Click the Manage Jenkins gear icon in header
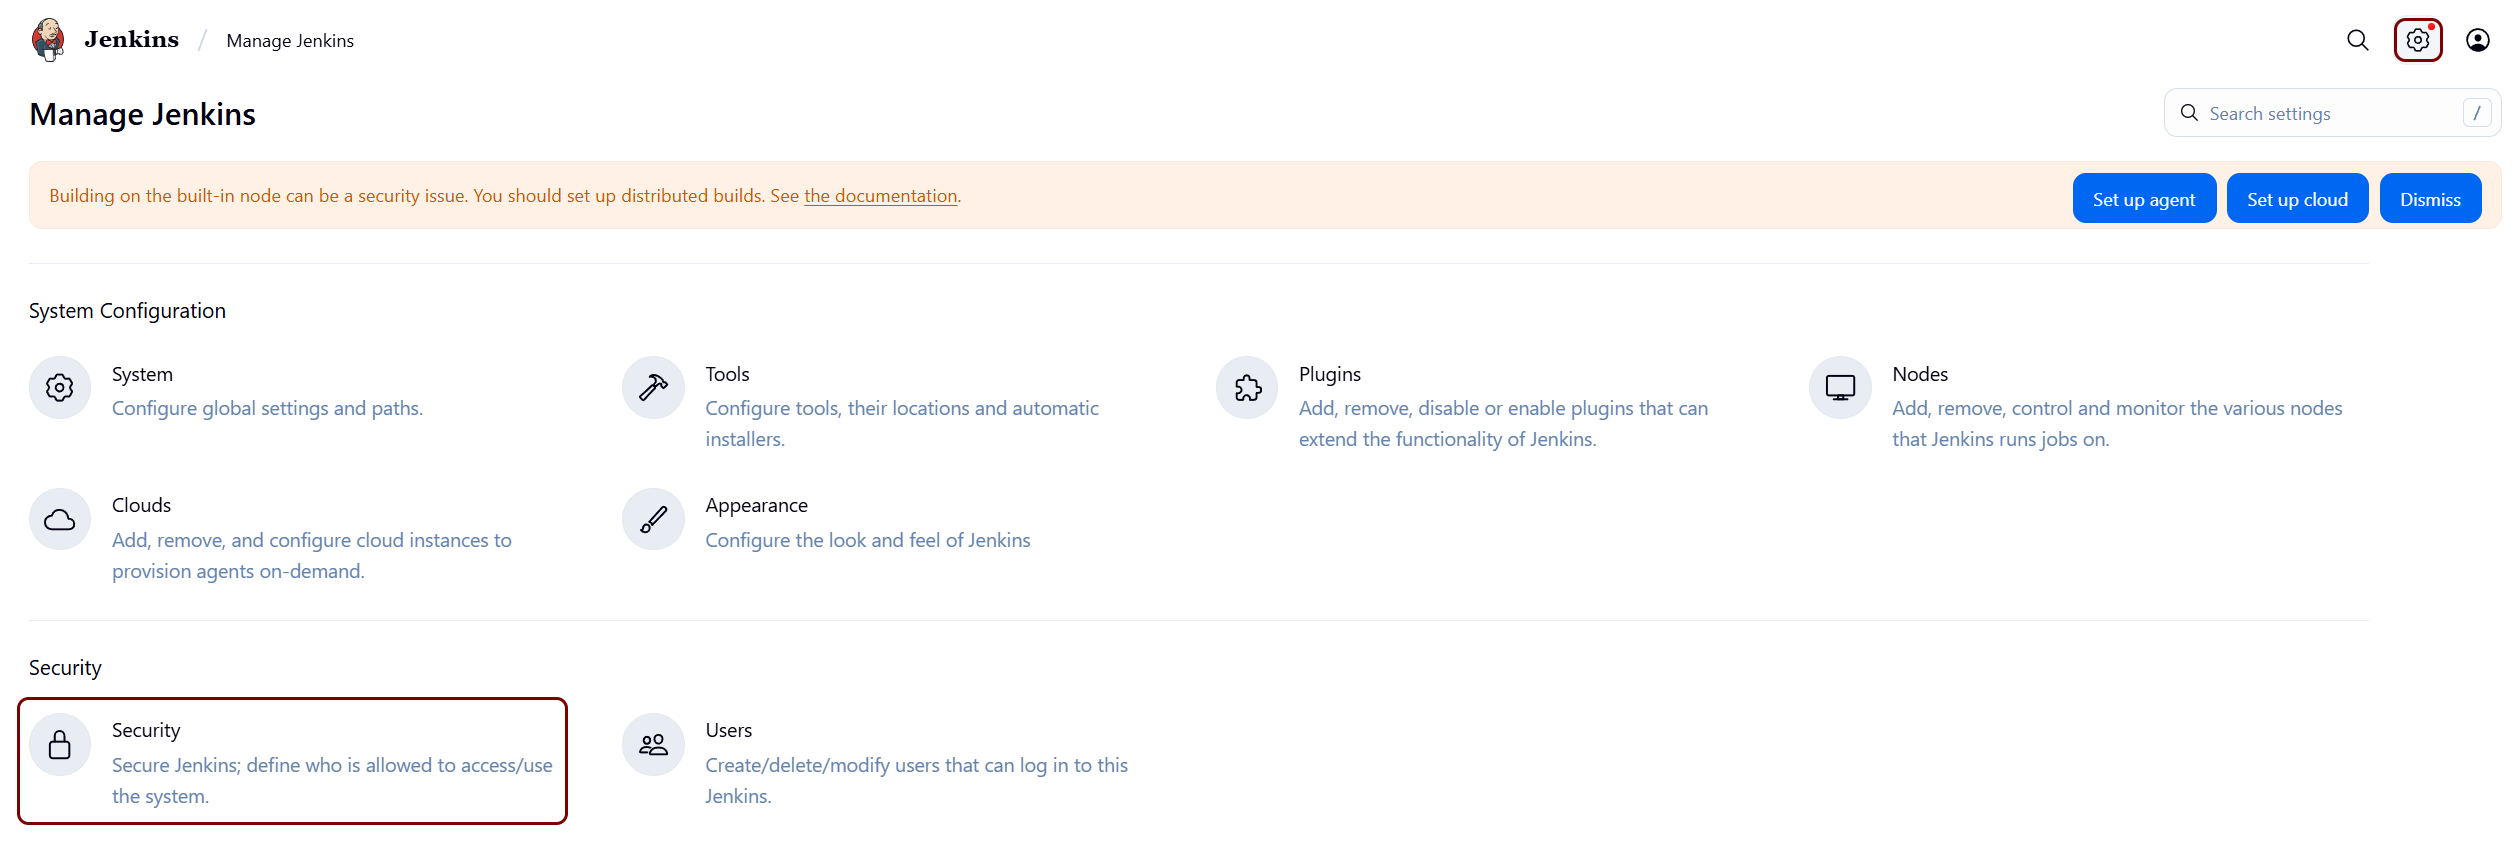Screen dimensions: 2514x843 2417,40
